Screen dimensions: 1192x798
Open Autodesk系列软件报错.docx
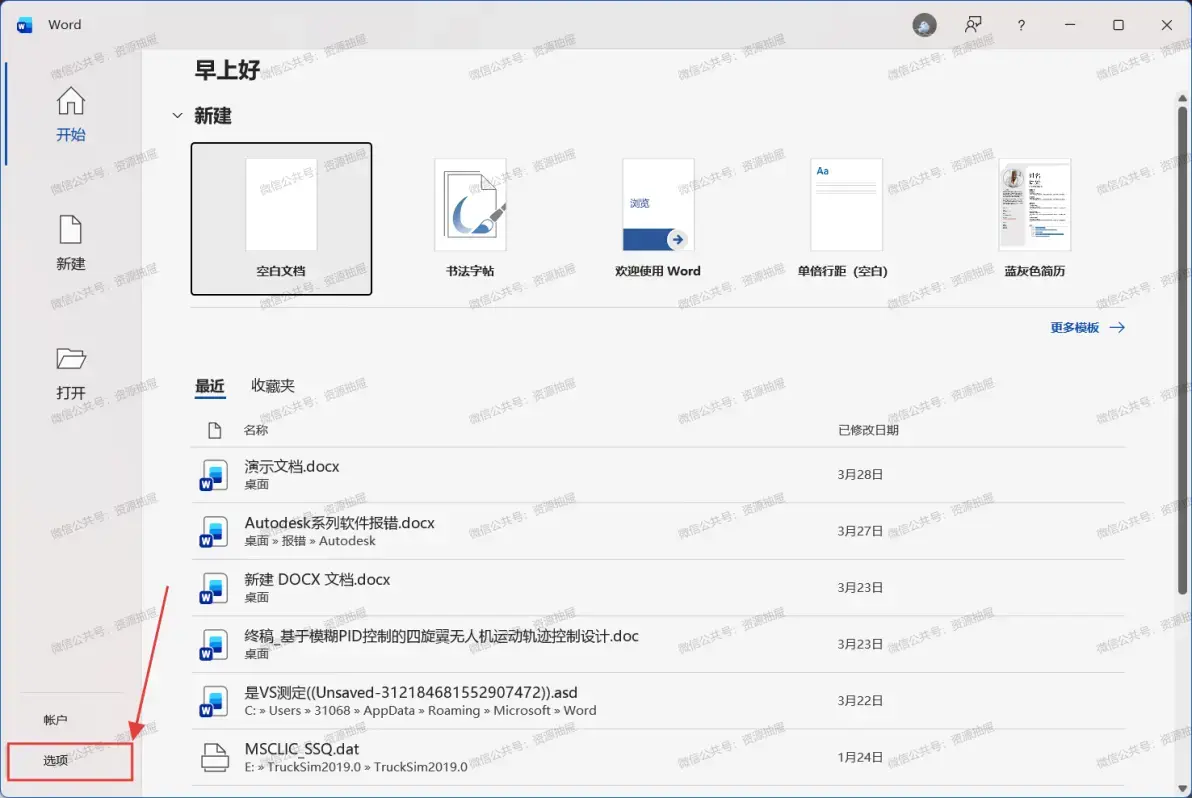coord(658,531)
